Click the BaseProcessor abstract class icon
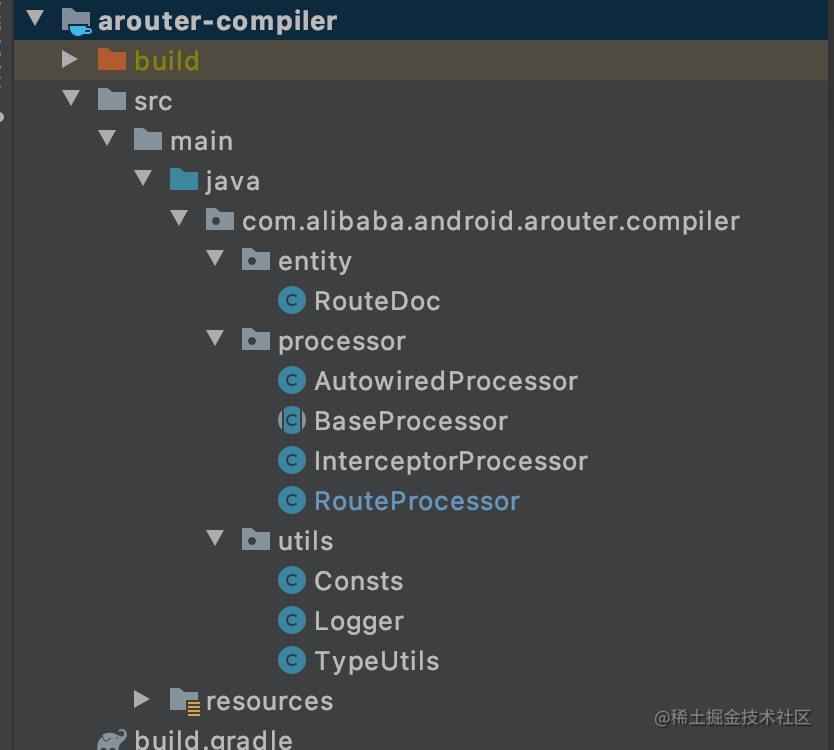 (x=292, y=420)
